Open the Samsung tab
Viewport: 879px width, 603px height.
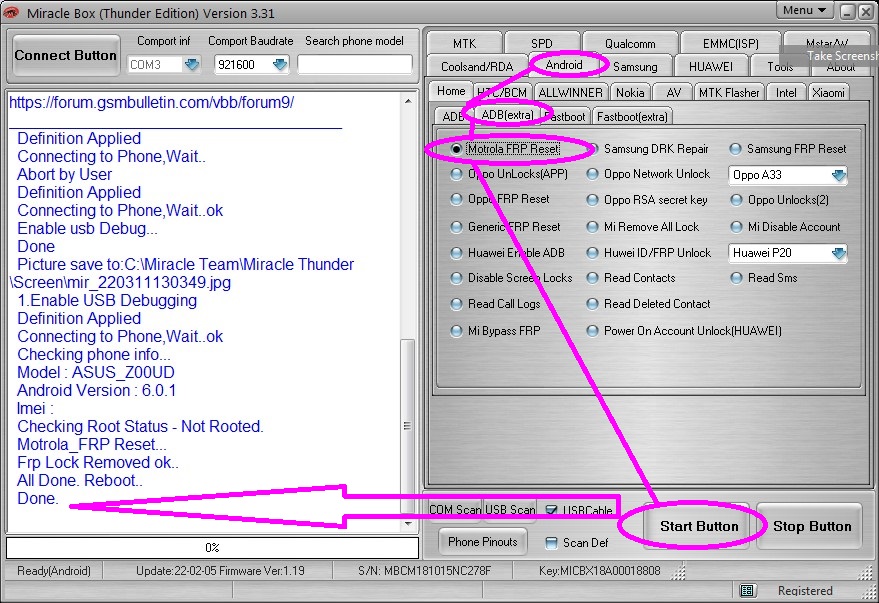pyautogui.click(x=635, y=67)
